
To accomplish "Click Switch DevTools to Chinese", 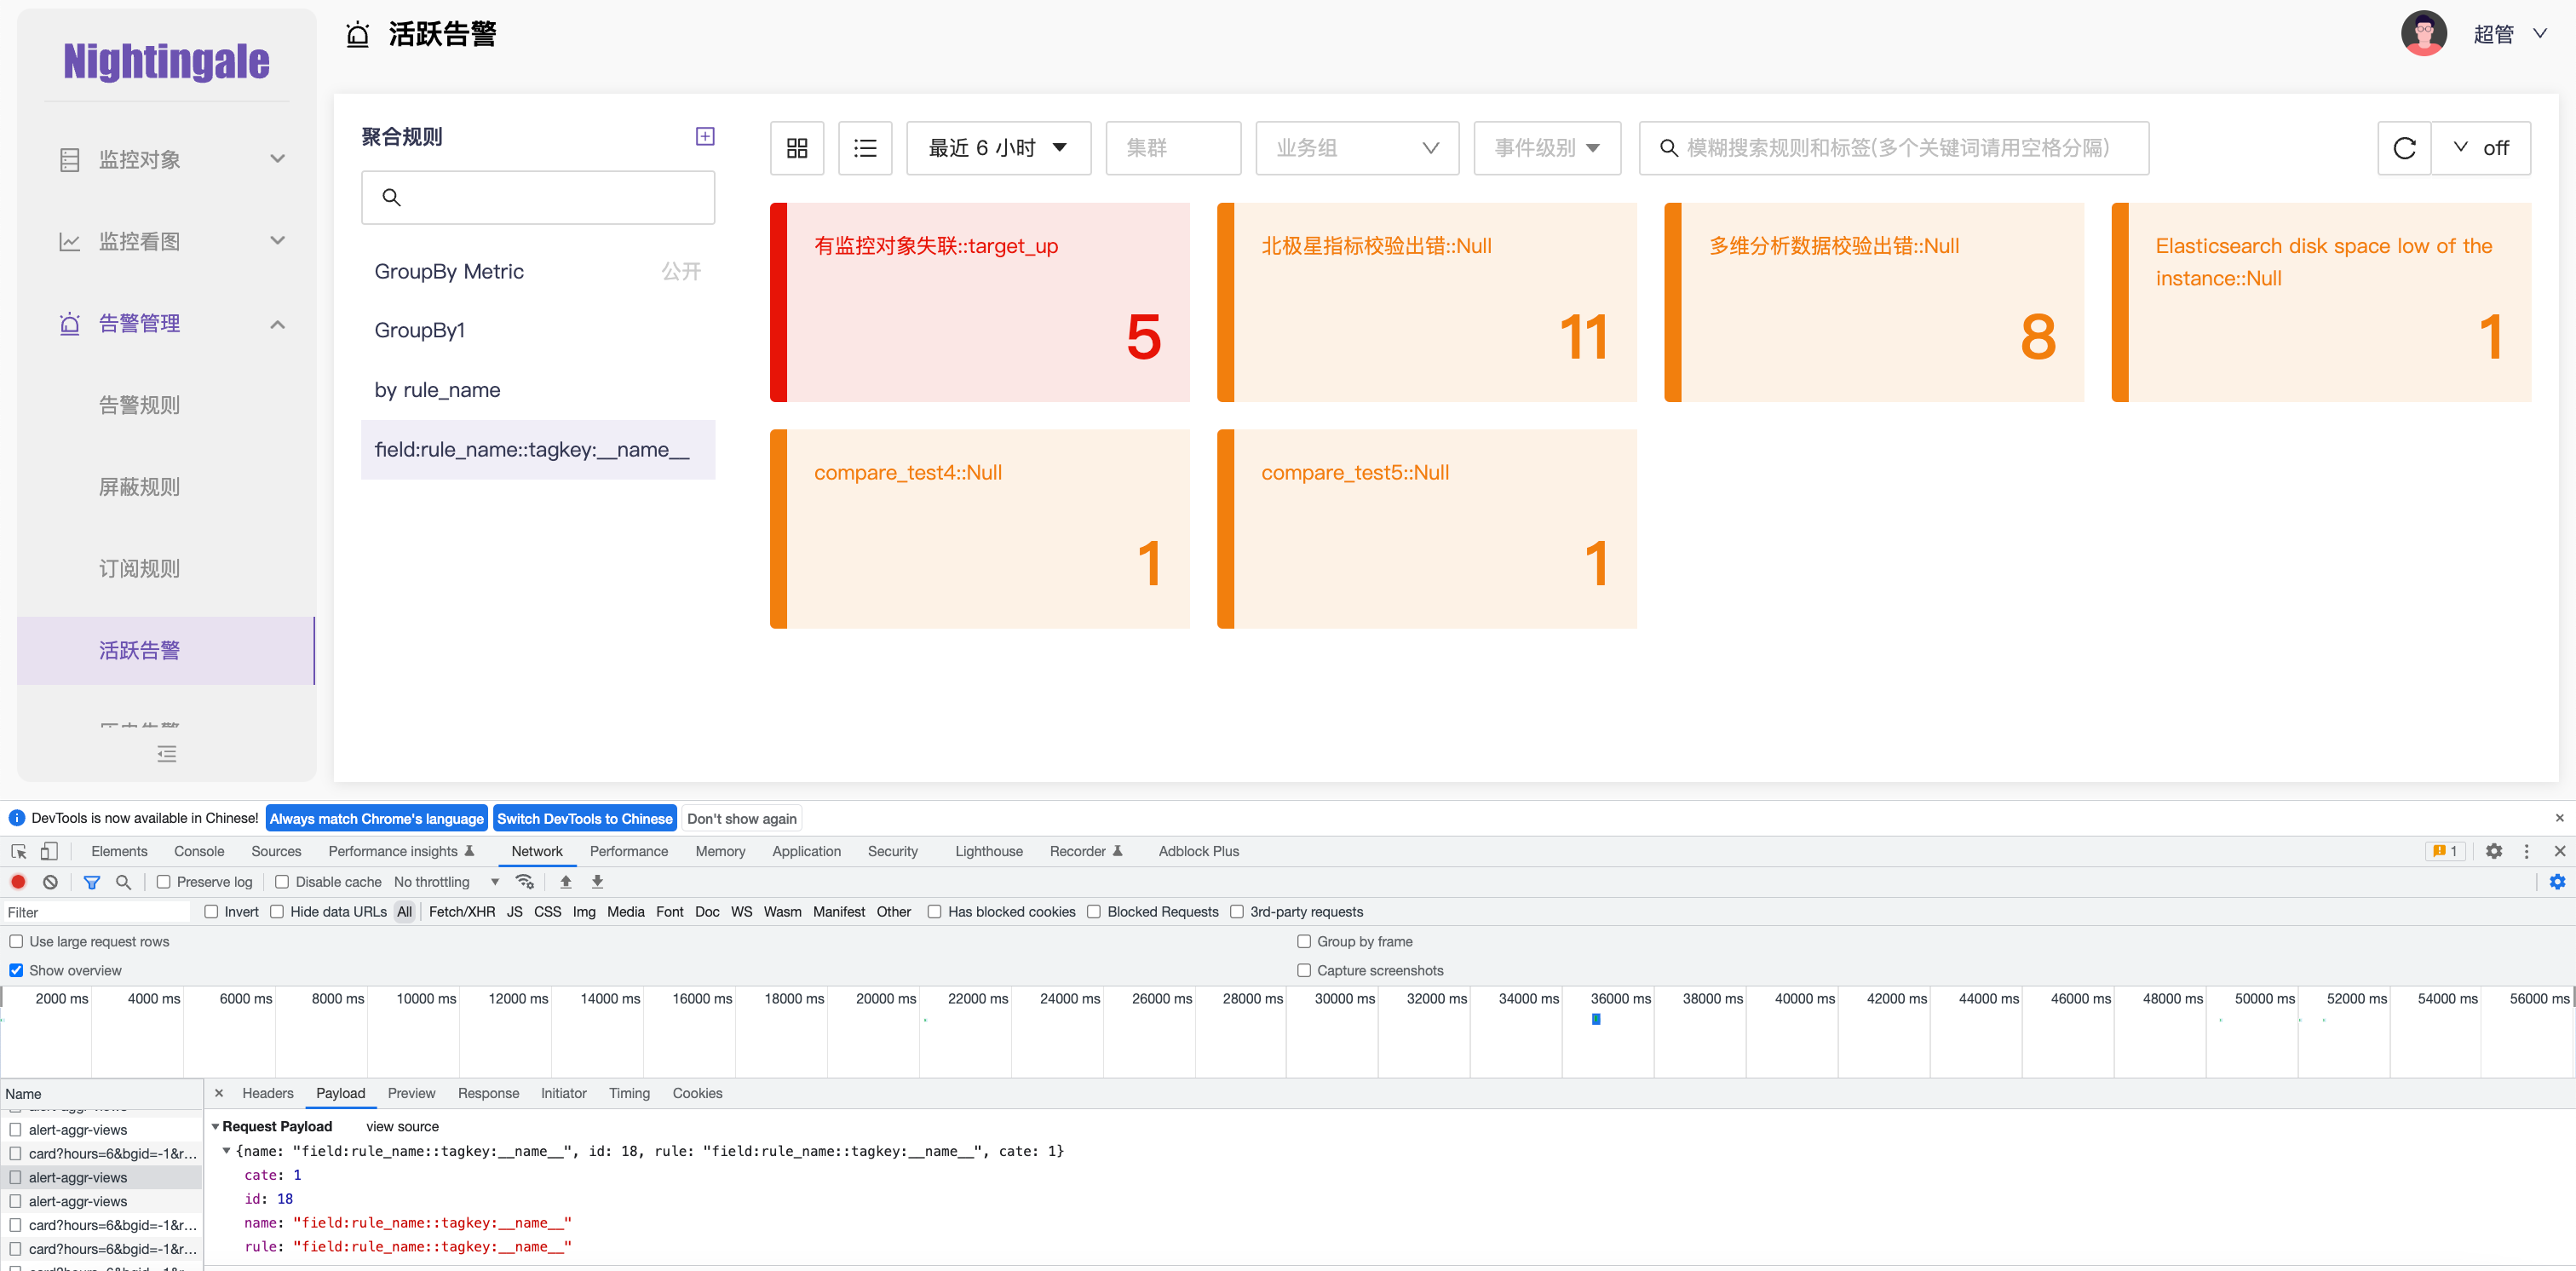I will click(585, 818).
